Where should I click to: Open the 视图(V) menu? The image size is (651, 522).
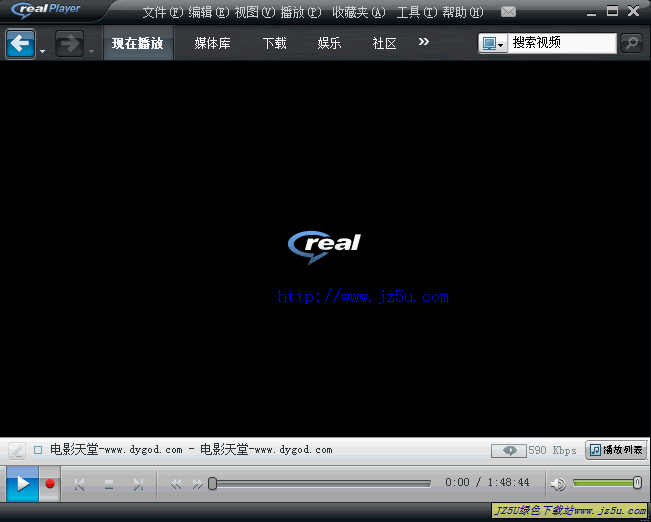[255, 12]
